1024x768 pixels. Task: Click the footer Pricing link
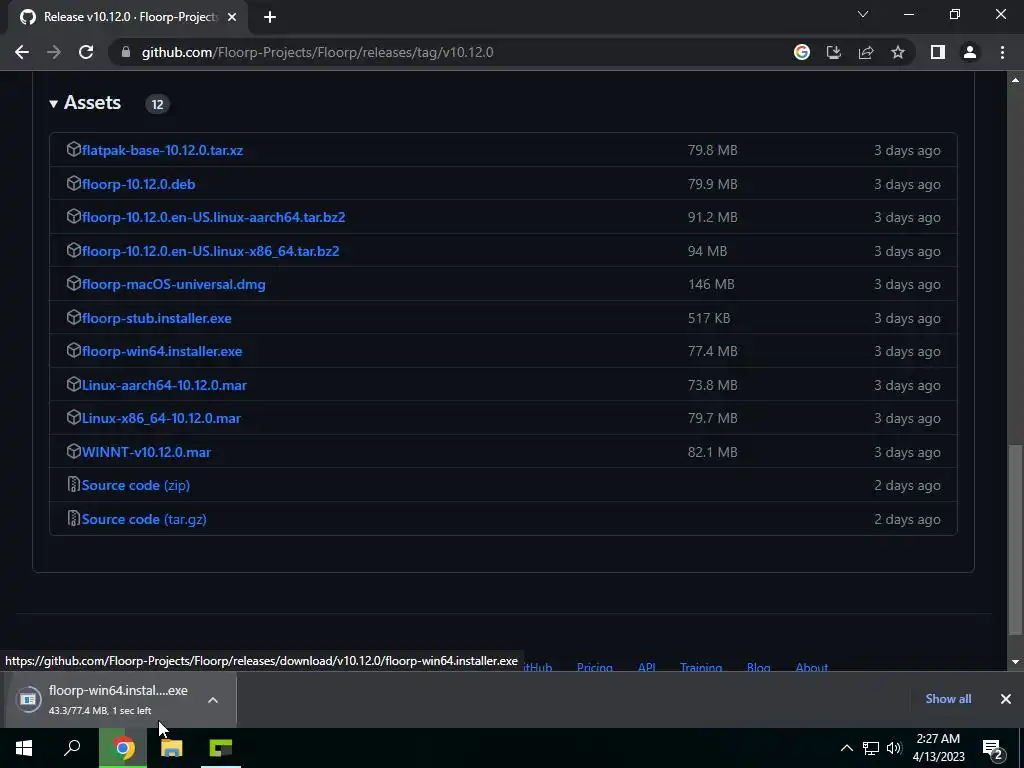click(x=594, y=667)
